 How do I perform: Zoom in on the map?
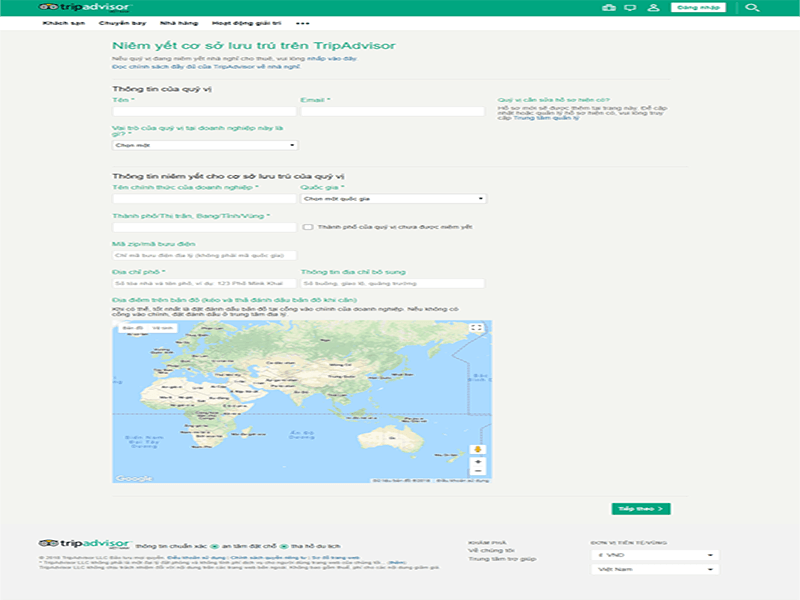(478, 462)
